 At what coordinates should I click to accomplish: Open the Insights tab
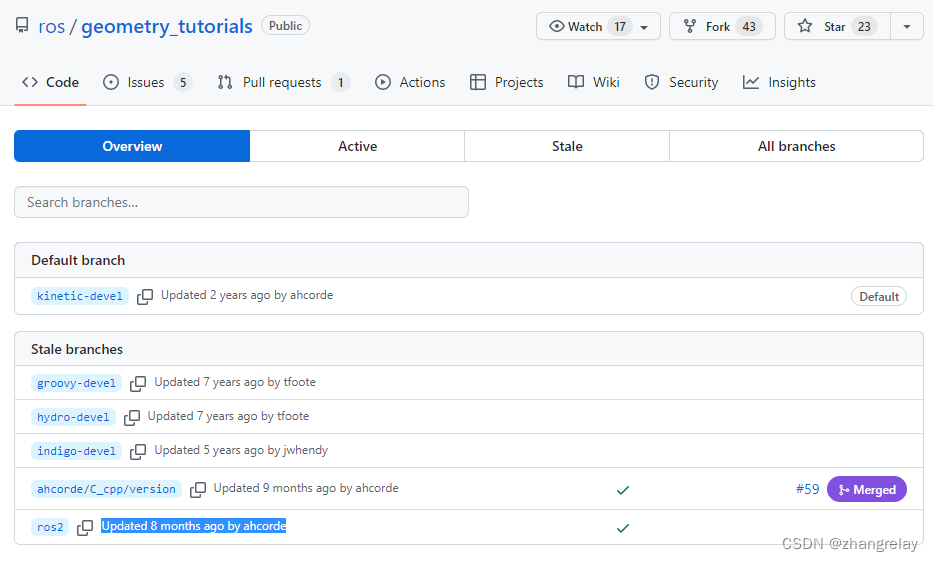[779, 82]
